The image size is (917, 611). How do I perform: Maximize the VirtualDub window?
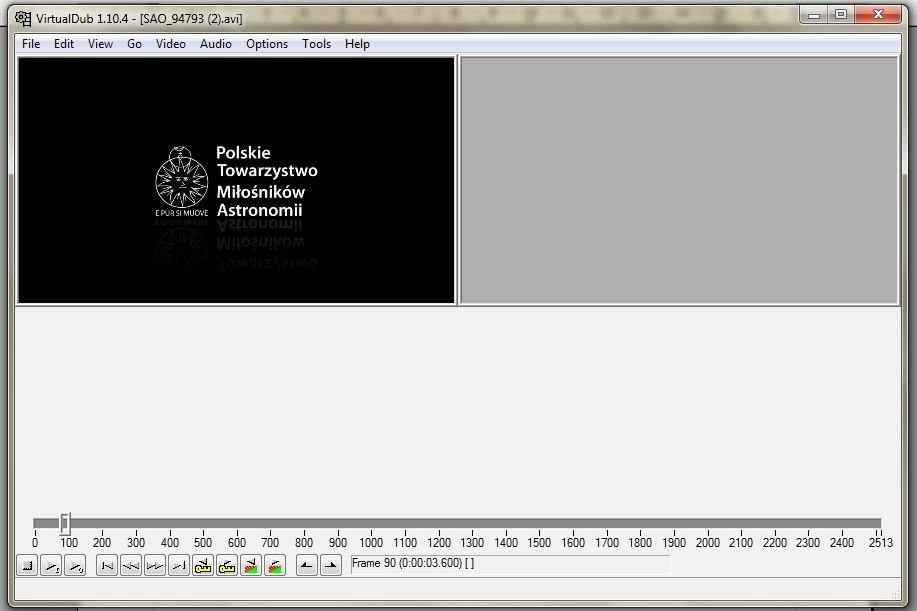click(841, 15)
